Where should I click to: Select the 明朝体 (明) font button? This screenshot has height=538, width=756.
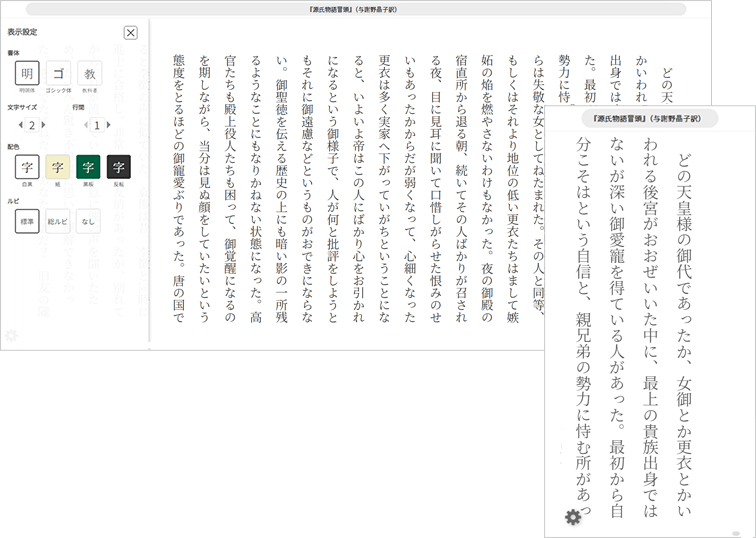click(27, 73)
